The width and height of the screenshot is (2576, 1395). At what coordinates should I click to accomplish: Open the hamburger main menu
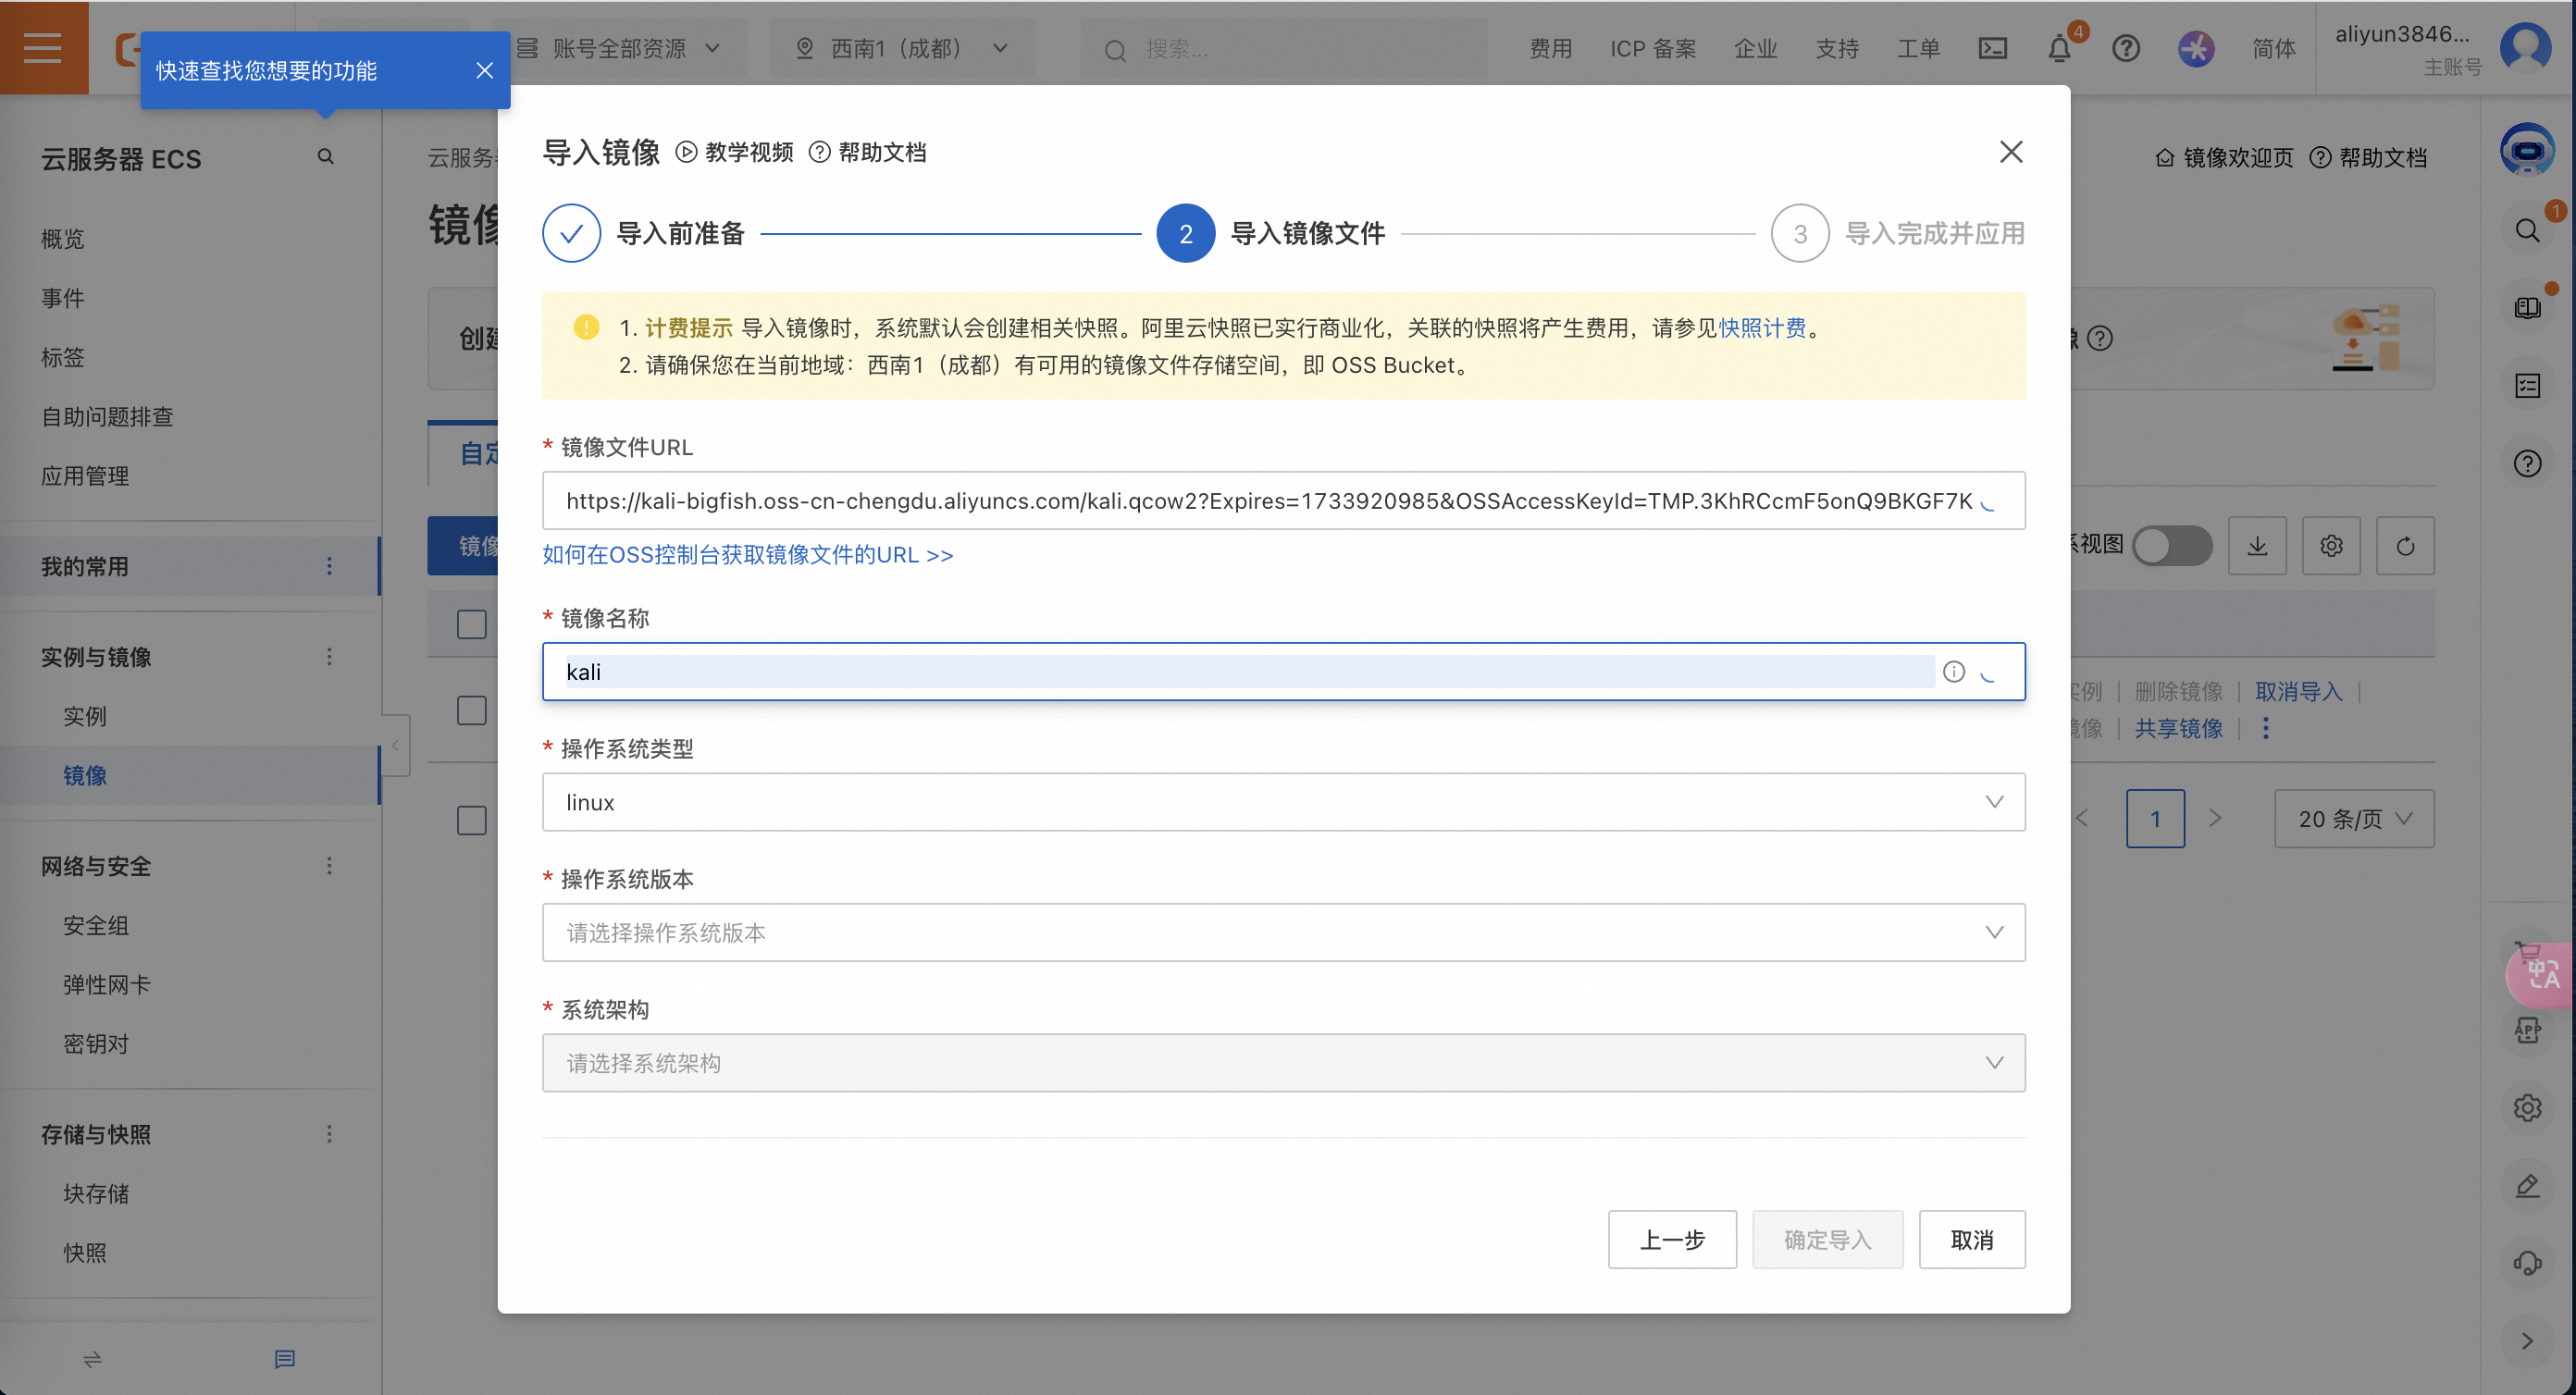[x=43, y=47]
